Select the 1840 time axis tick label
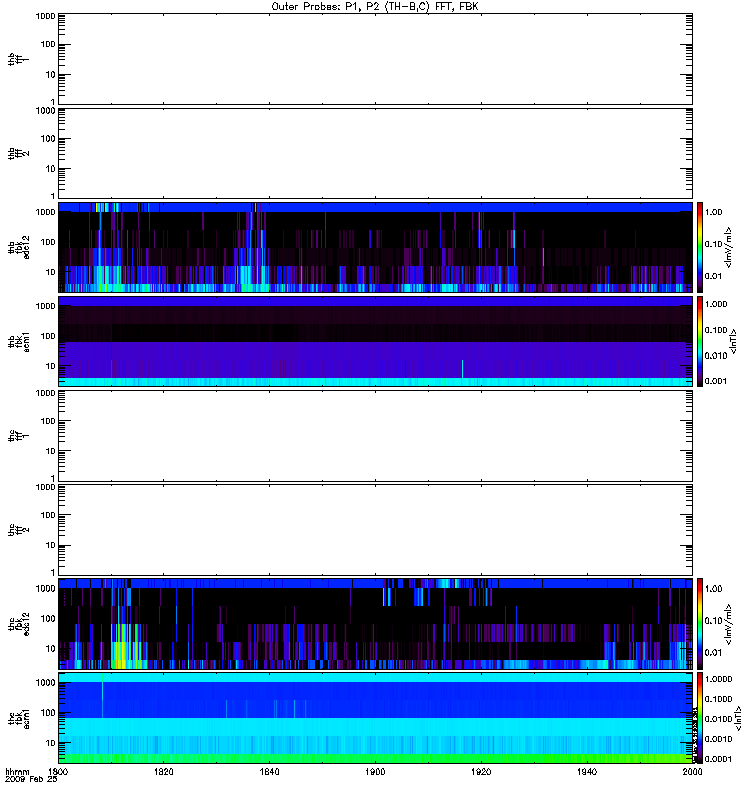750x800 pixels. [x=269, y=771]
